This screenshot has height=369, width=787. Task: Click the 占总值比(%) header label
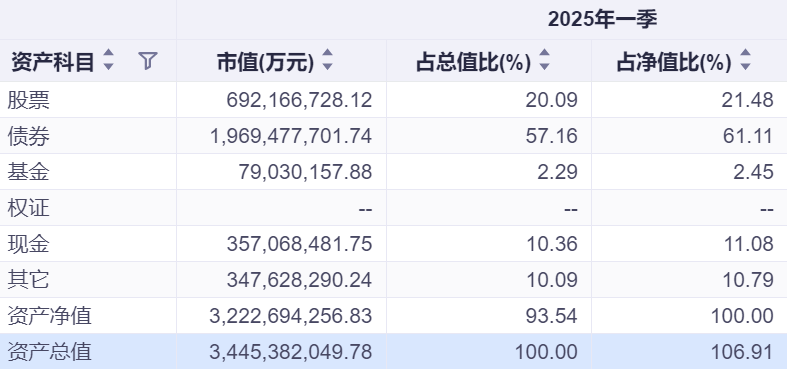pos(473,62)
